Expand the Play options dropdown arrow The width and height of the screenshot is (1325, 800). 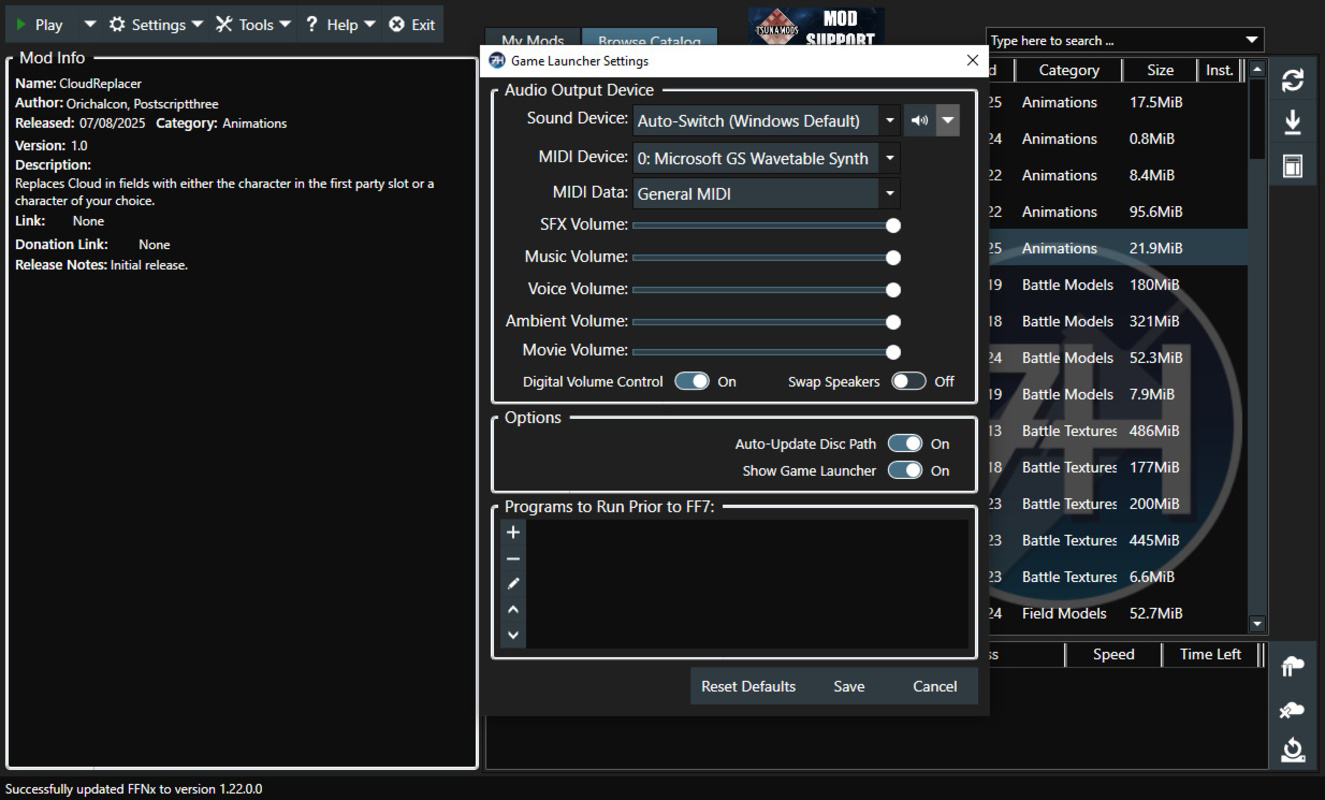[89, 24]
